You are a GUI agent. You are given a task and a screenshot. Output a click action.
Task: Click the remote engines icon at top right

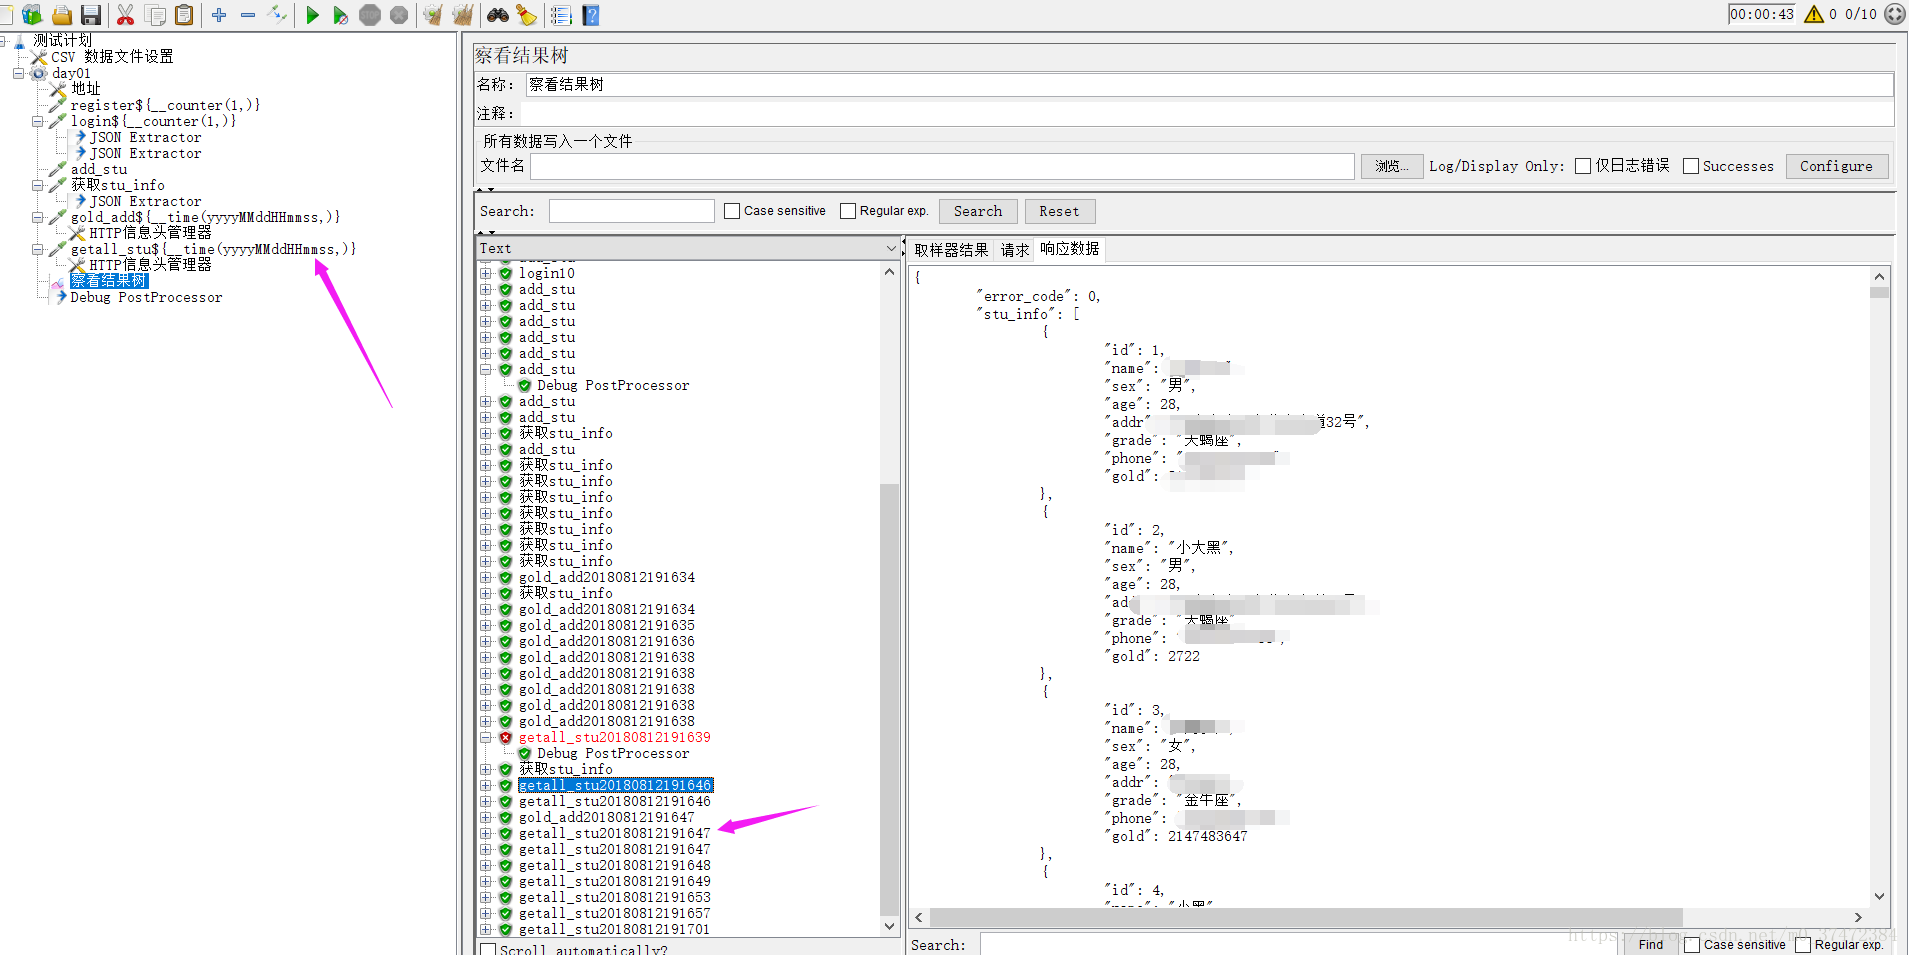coord(1894,14)
